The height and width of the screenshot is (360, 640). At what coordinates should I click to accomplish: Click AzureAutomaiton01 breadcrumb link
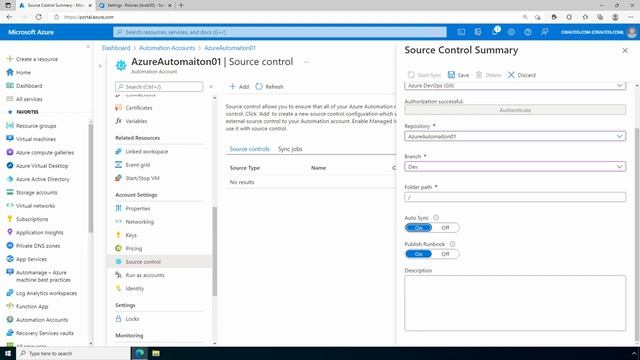pos(230,48)
